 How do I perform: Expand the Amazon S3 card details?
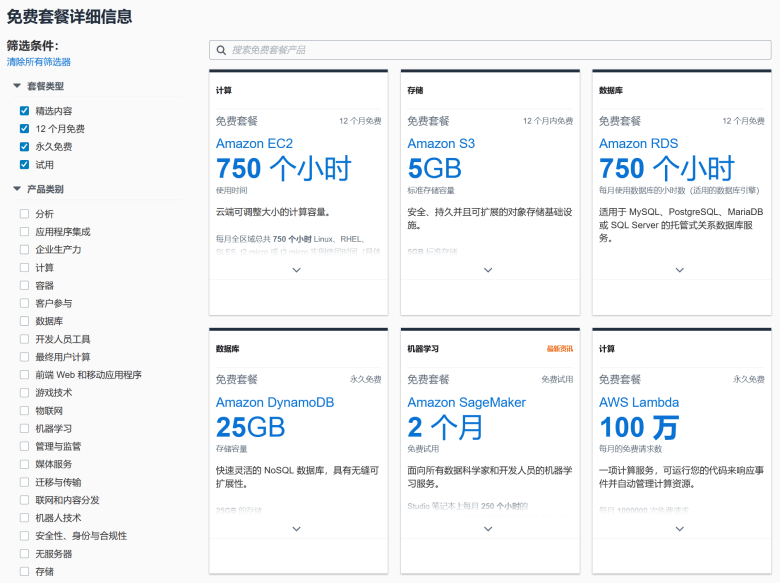[488, 270]
